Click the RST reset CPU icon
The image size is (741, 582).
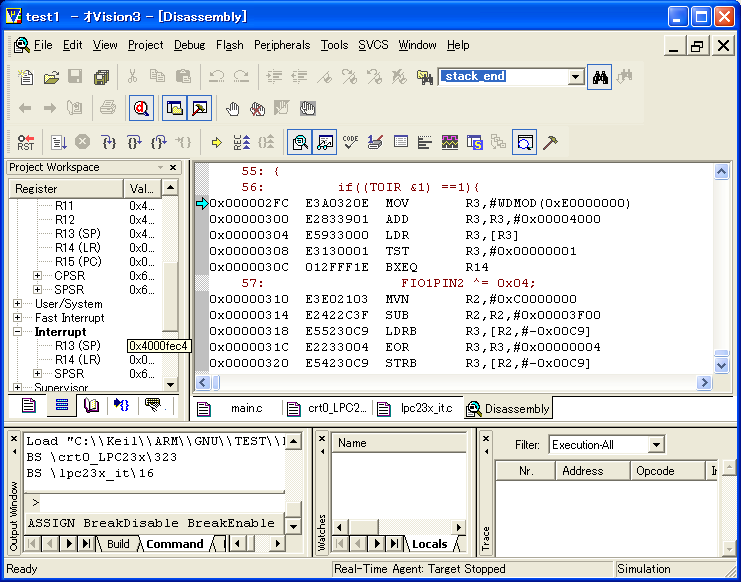[x=26, y=143]
